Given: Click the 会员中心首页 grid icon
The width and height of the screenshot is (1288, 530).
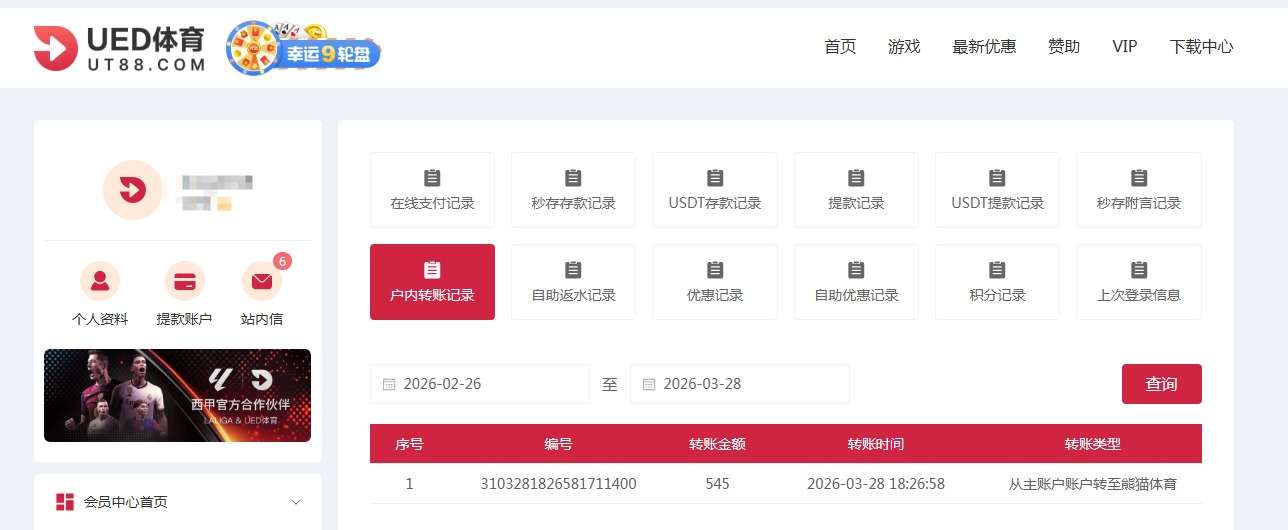Looking at the screenshot, I should point(65,502).
